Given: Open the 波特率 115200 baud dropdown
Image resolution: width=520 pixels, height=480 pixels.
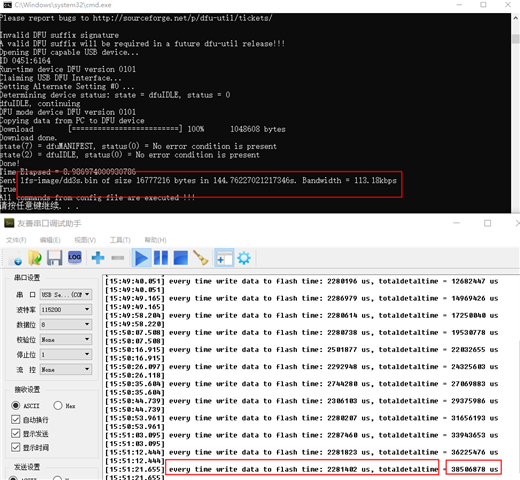Looking at the screenshot, I should (x=66, y=309).
